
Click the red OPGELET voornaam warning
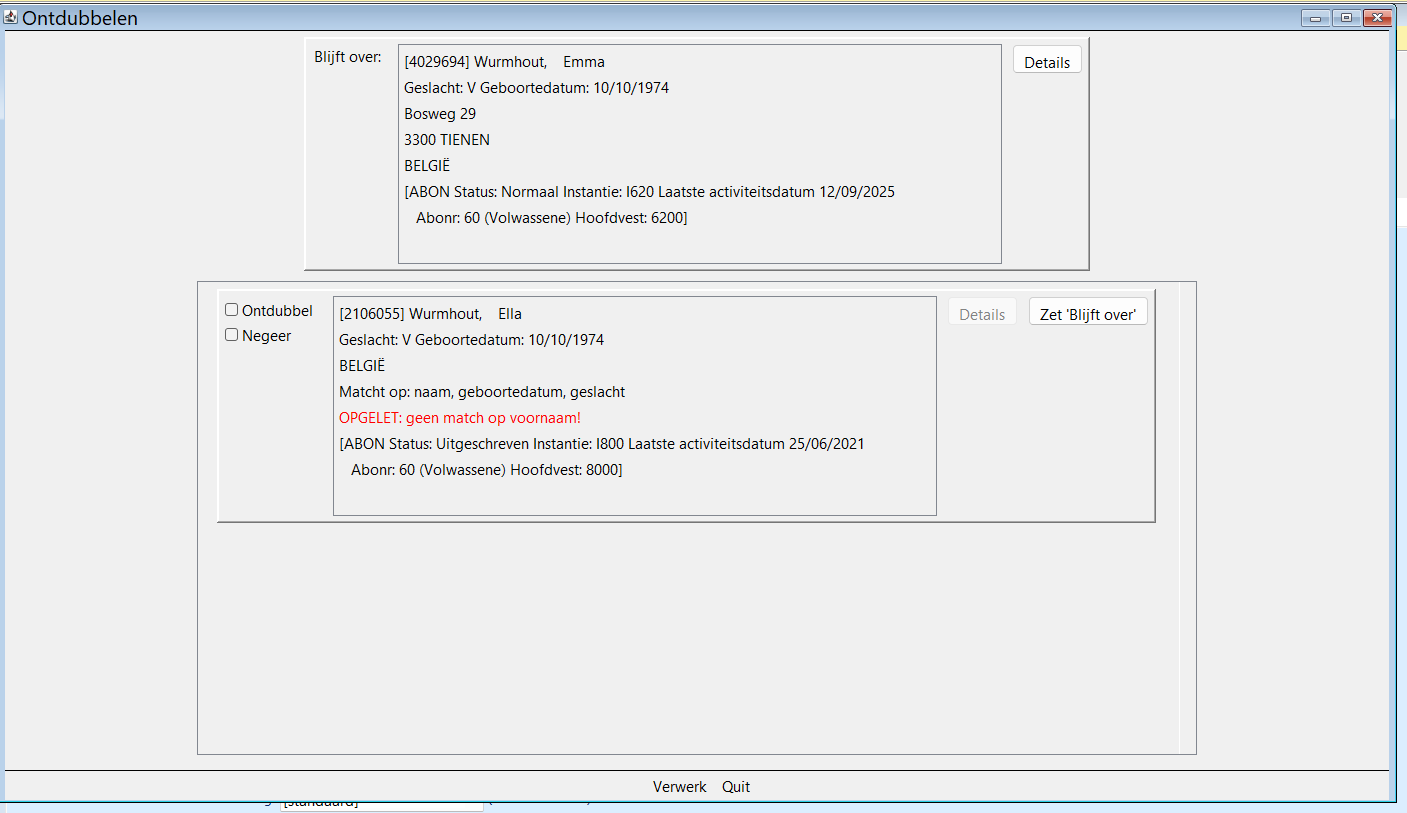pos(459,418)
